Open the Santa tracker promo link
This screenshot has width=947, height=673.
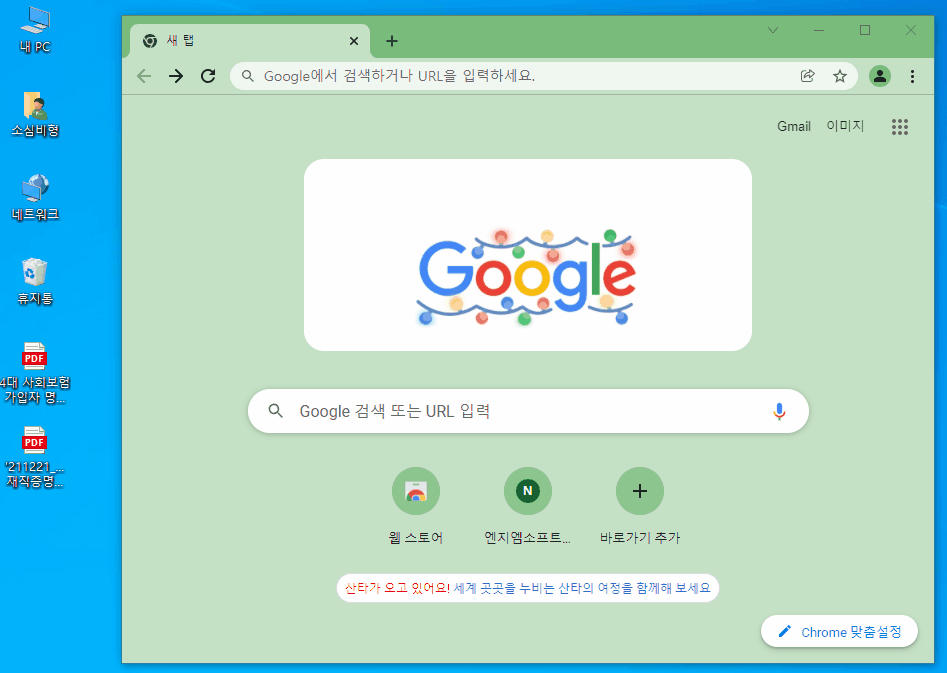pyautogui.click(x=527, y=588)
